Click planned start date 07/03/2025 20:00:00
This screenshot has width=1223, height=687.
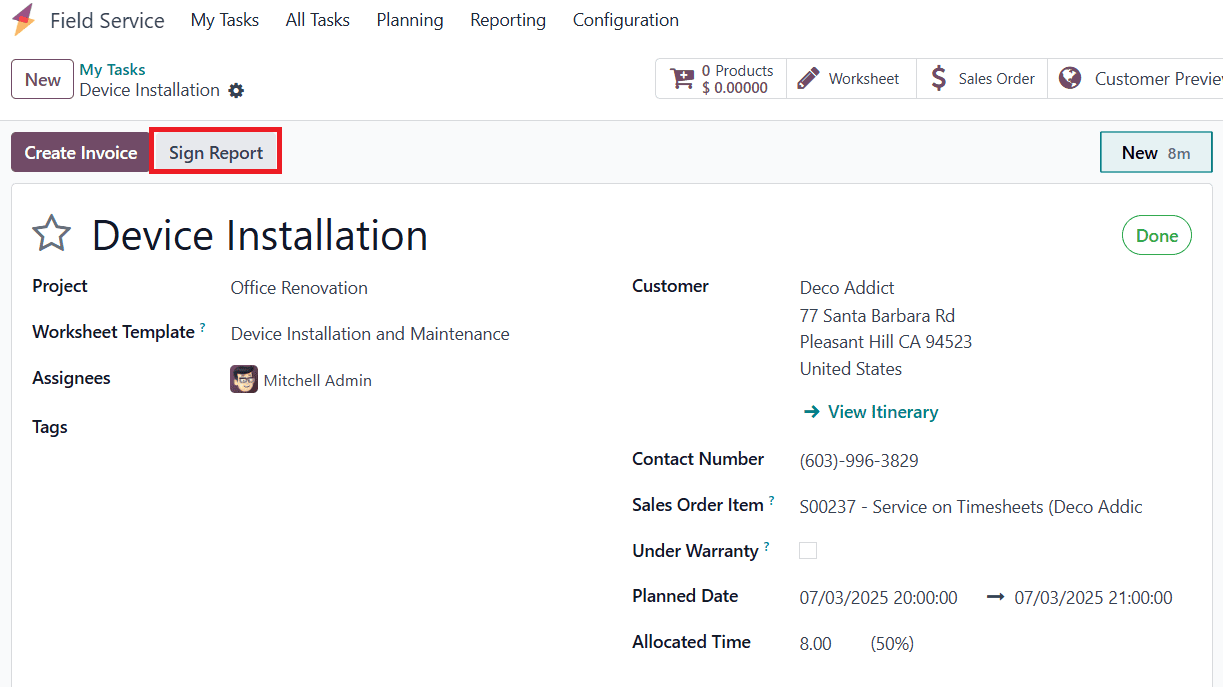(878, 598)
